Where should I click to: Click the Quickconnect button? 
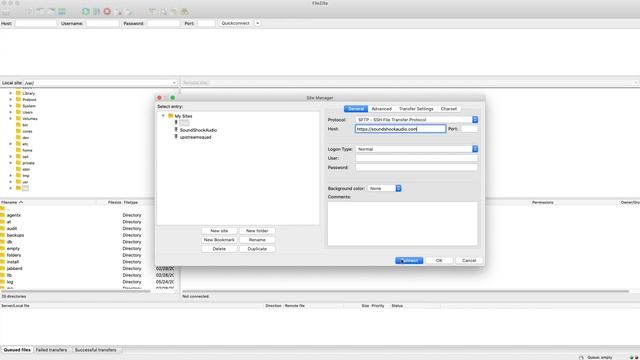tap(236, 23)
